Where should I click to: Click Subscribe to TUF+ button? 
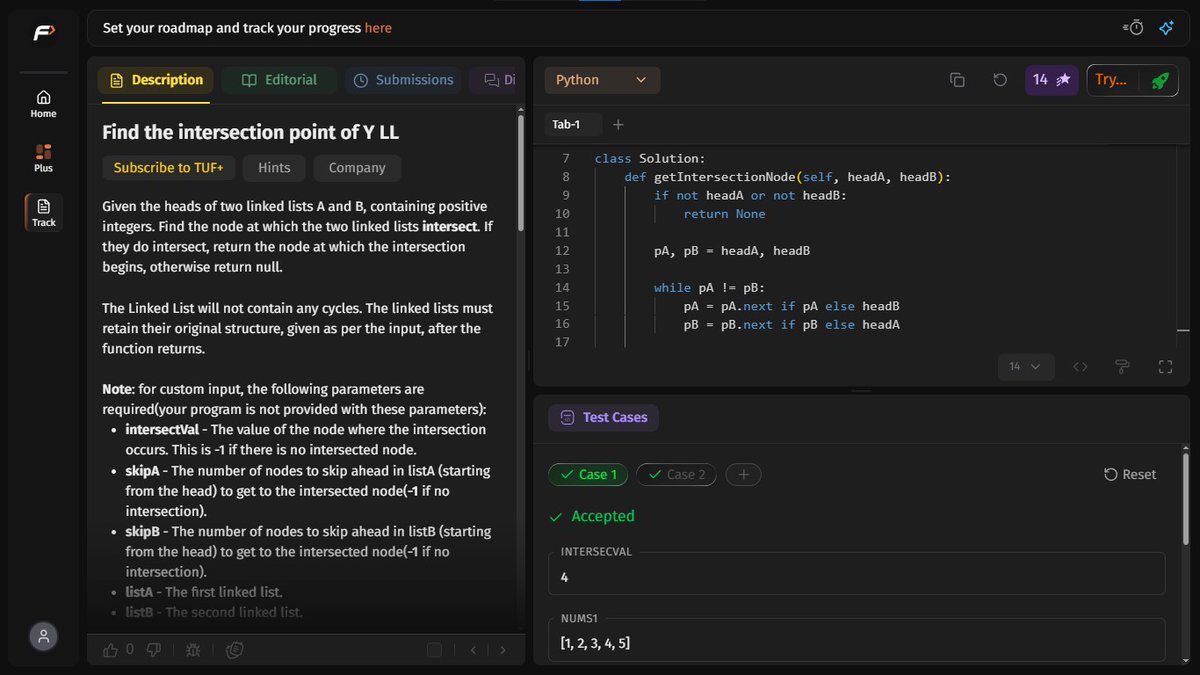pos(168,168)
